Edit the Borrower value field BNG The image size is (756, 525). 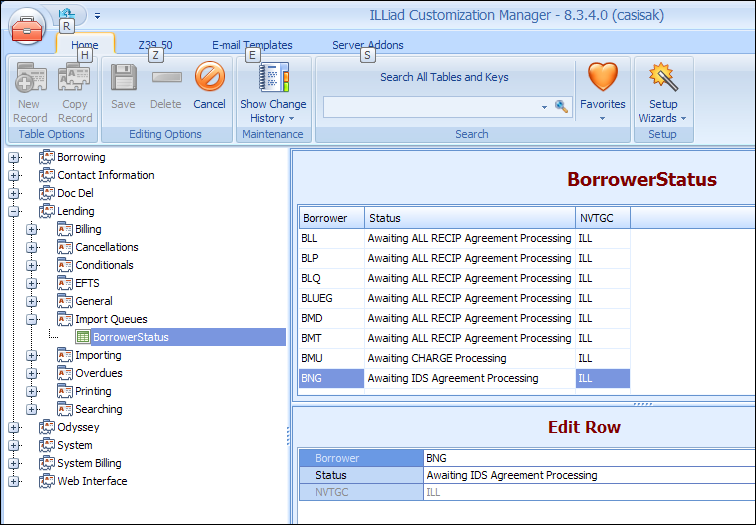click(589, 458)
